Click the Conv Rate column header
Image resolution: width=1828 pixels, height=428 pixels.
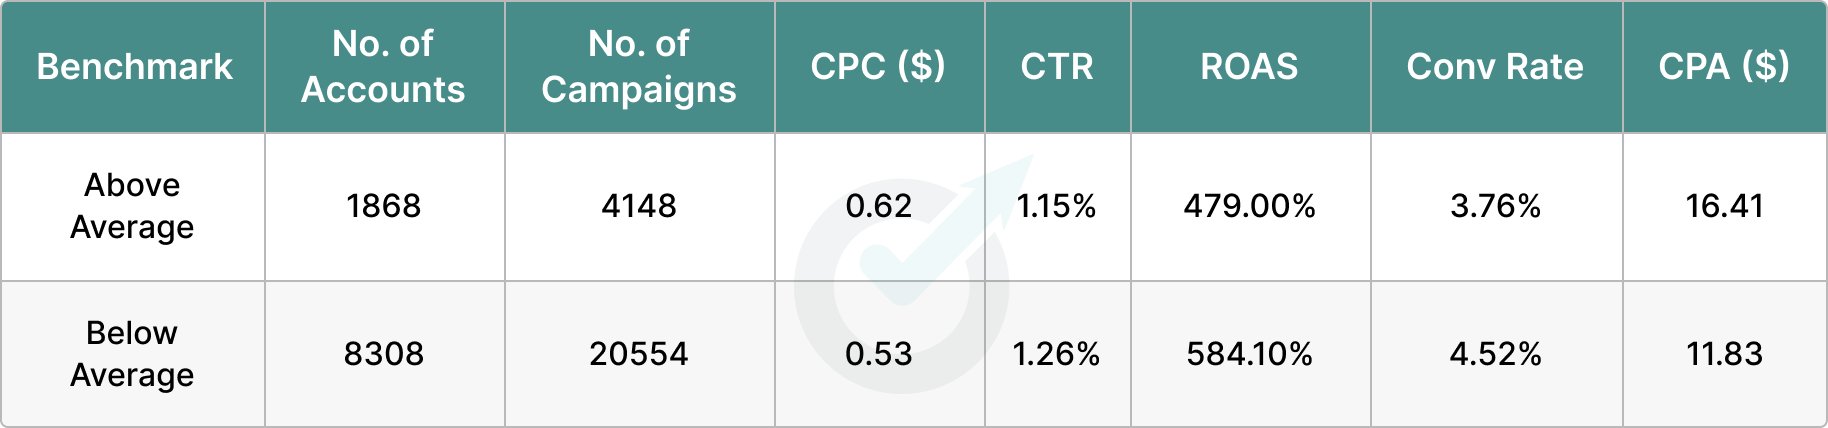tap(1495, 67)
